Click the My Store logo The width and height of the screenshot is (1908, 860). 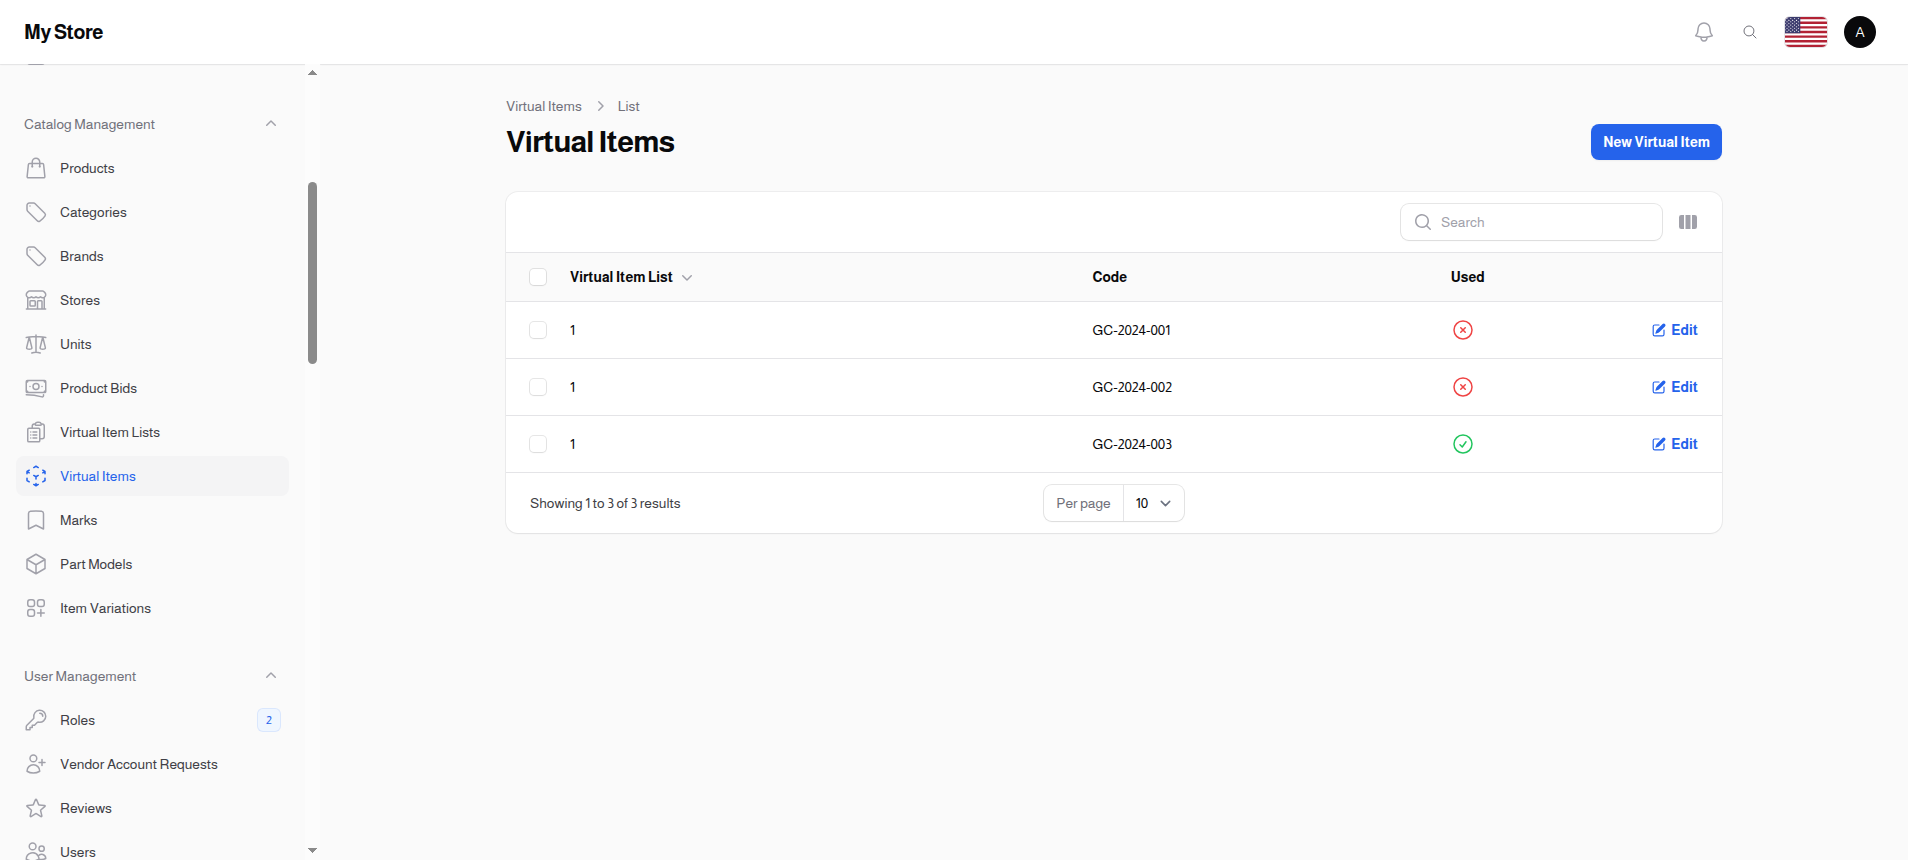point(63,32)
